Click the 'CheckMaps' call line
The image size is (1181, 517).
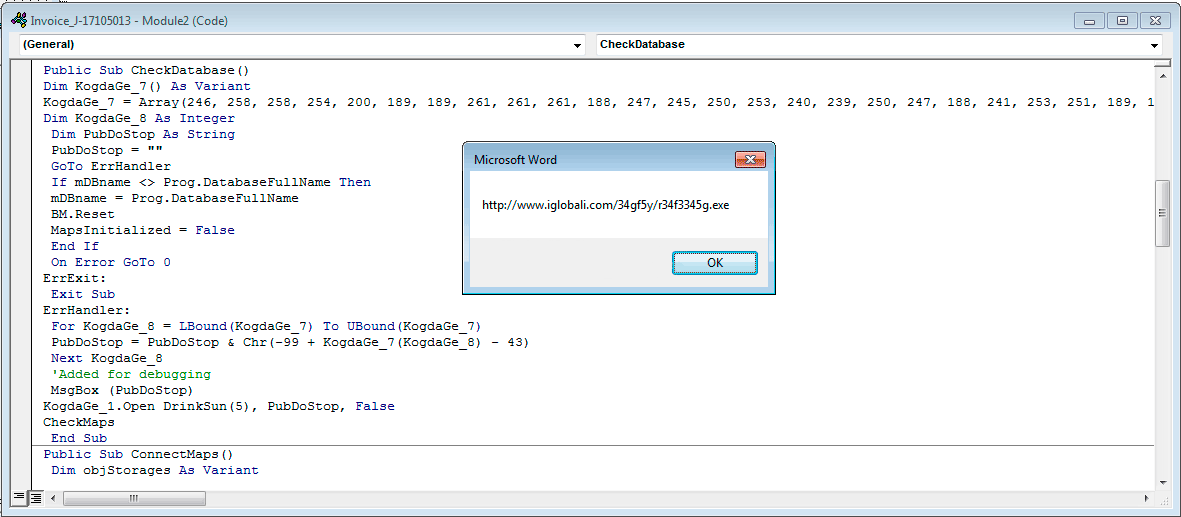pyautogui.click(x=78, y=422)
